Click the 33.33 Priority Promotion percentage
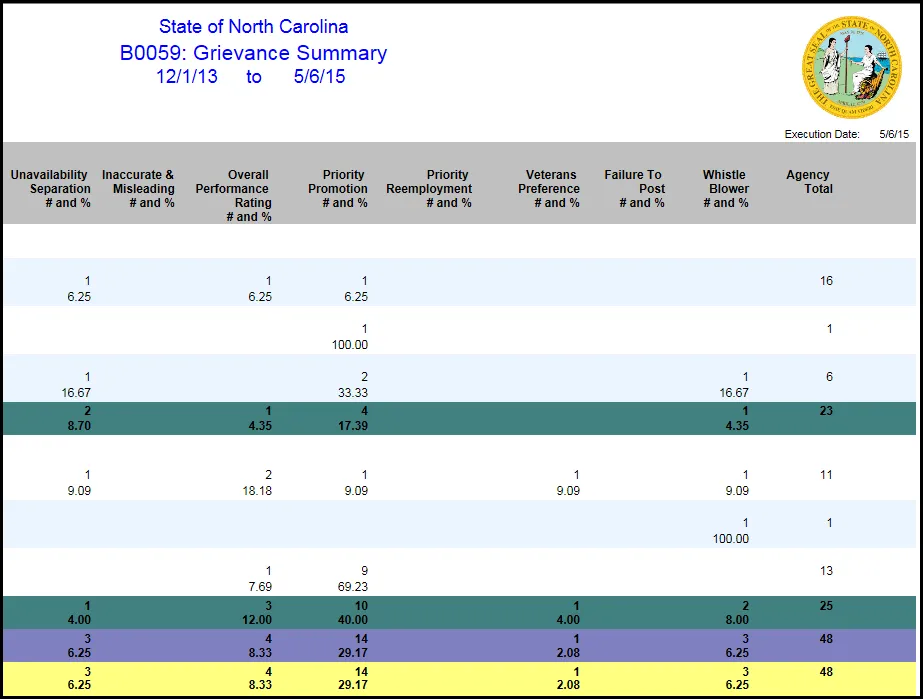The image size is (923, 699). pyautogui.click(x=350, y=393)
